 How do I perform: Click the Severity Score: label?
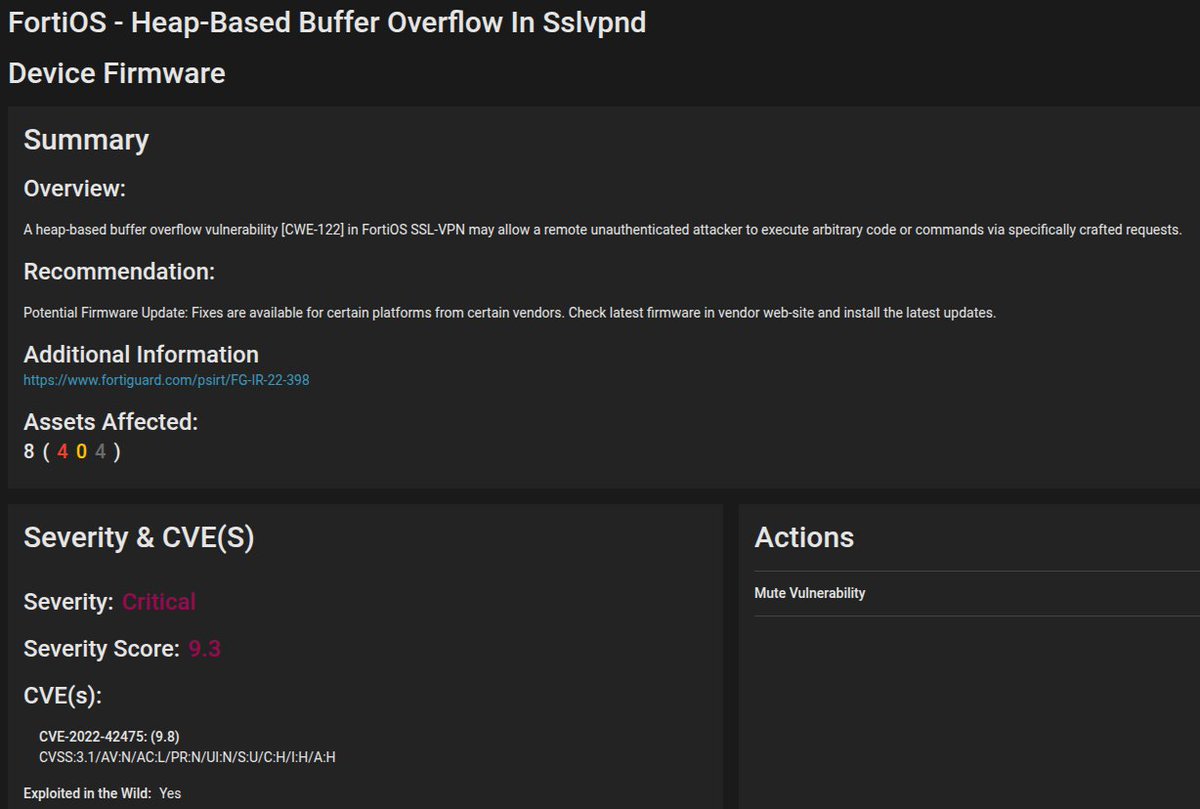pyautogui.click(x=102, y=649)
